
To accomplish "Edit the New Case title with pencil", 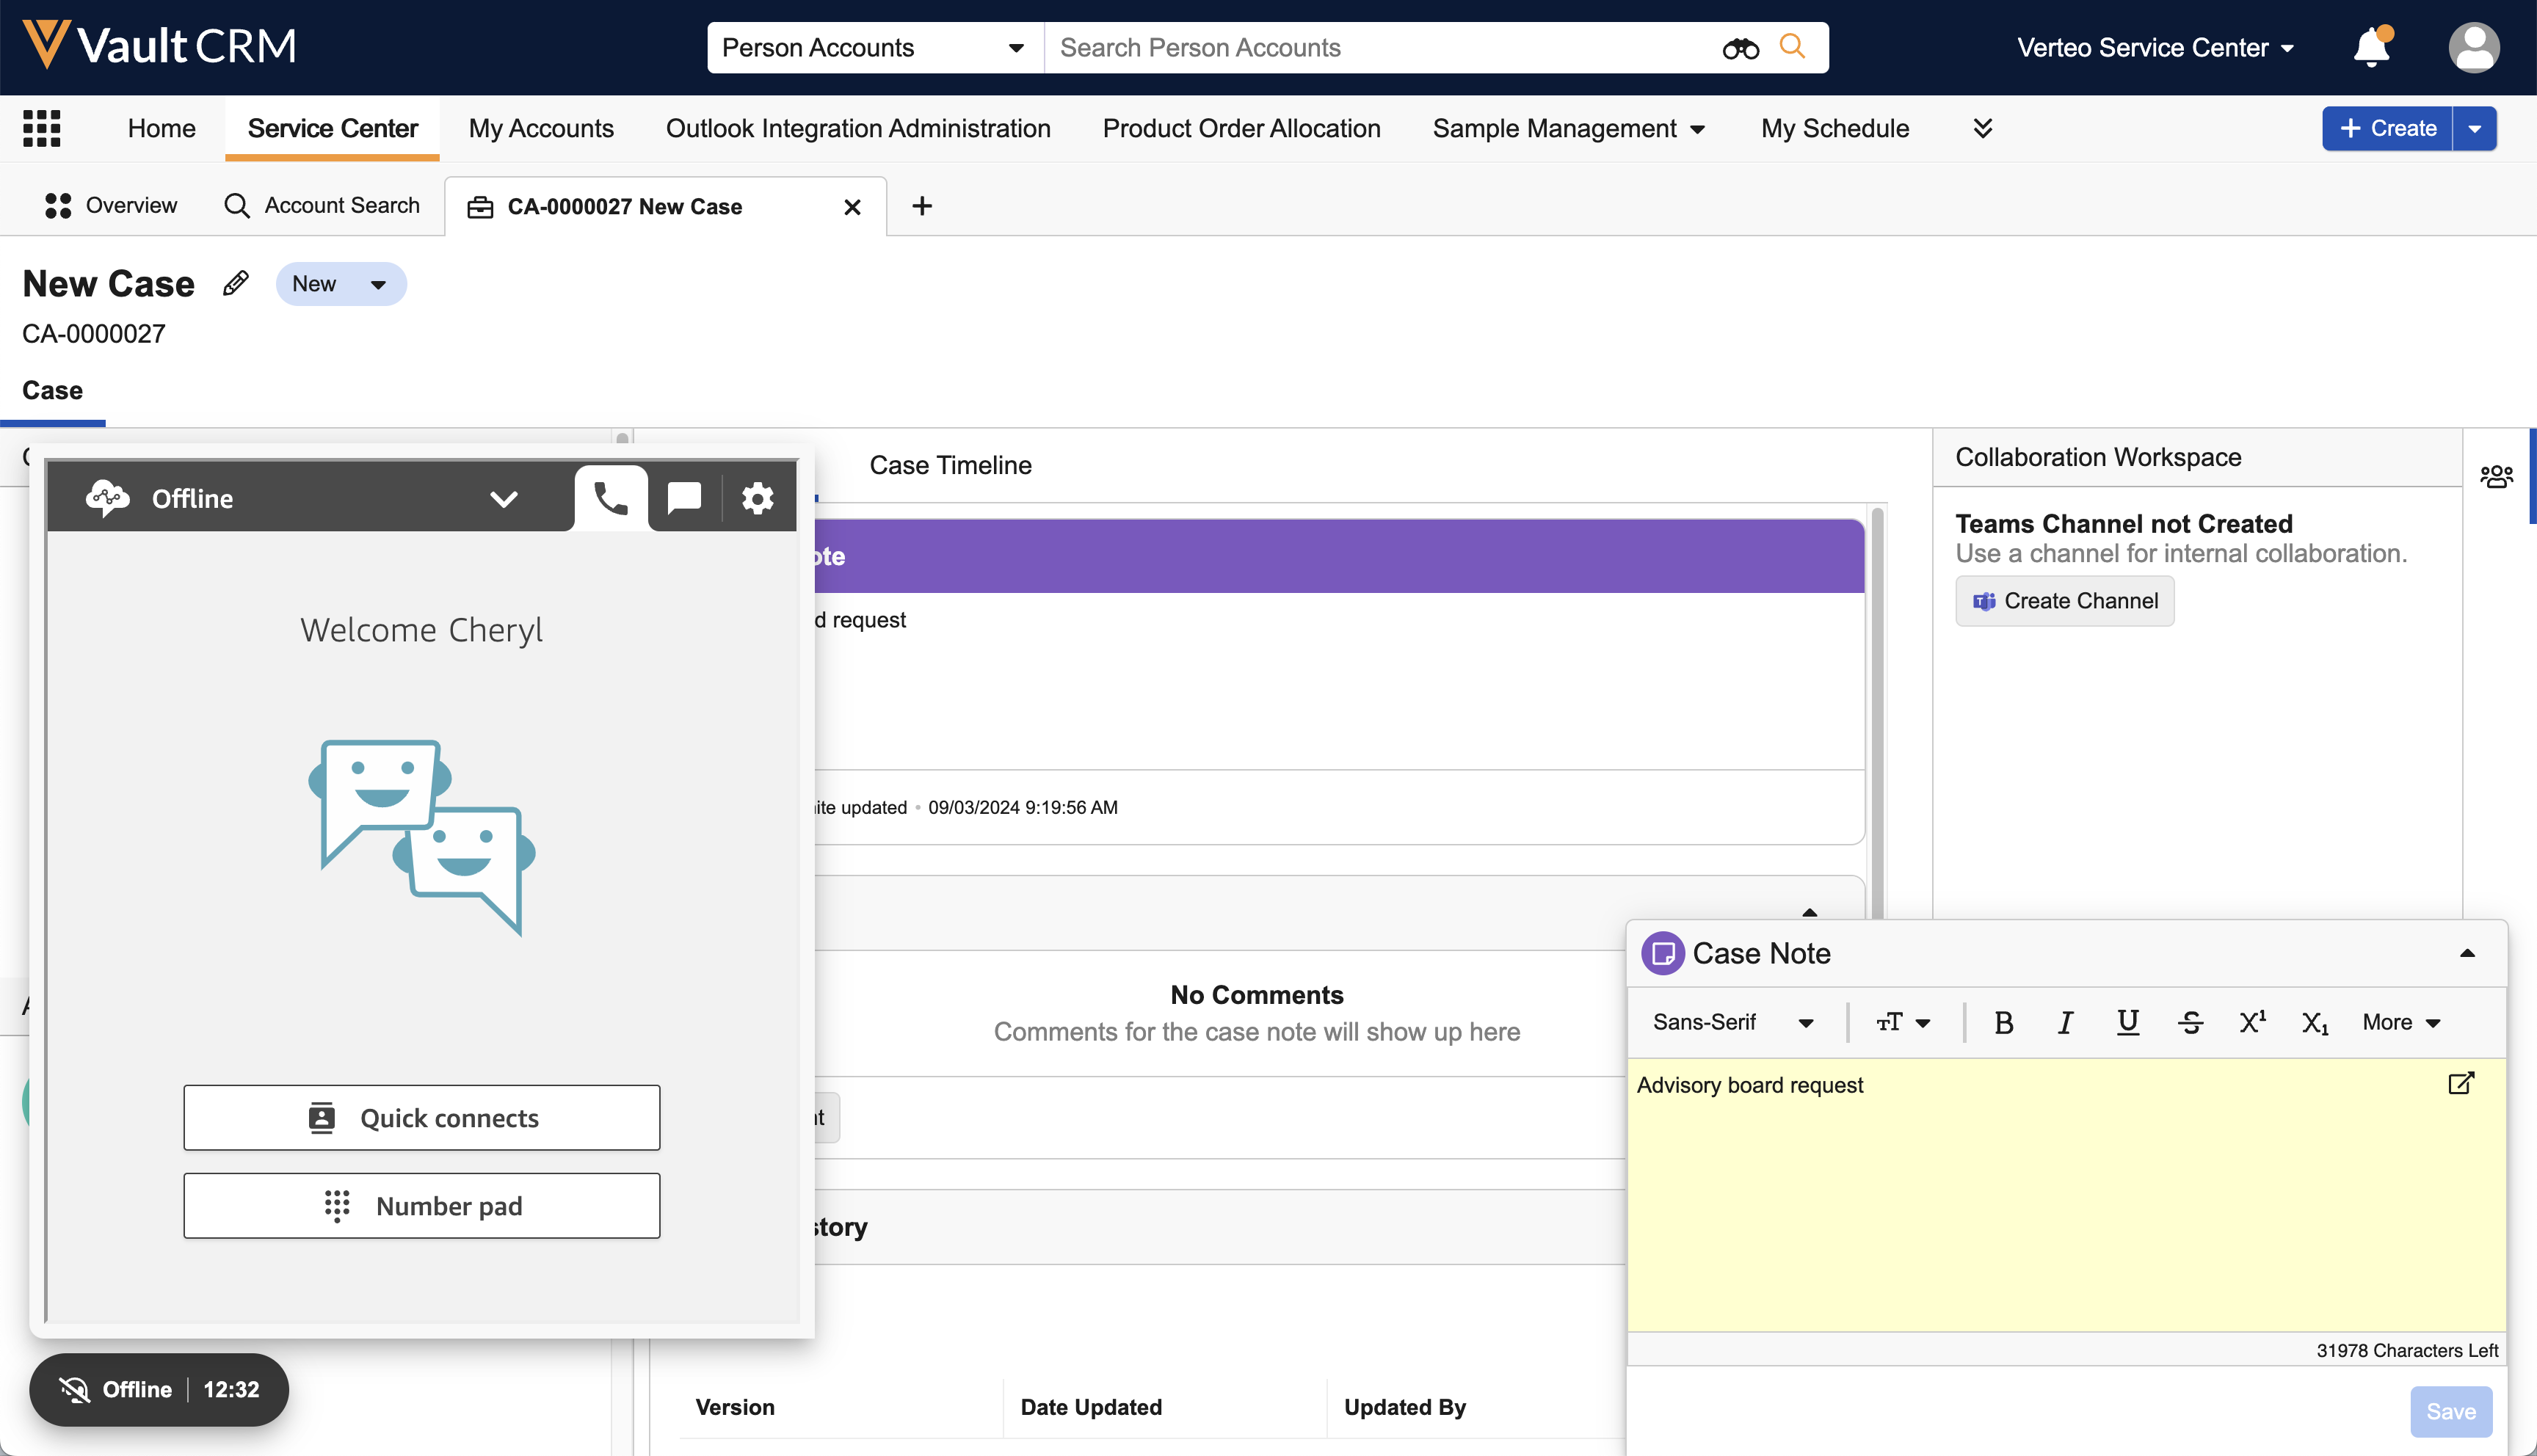I will coord(235,284).
